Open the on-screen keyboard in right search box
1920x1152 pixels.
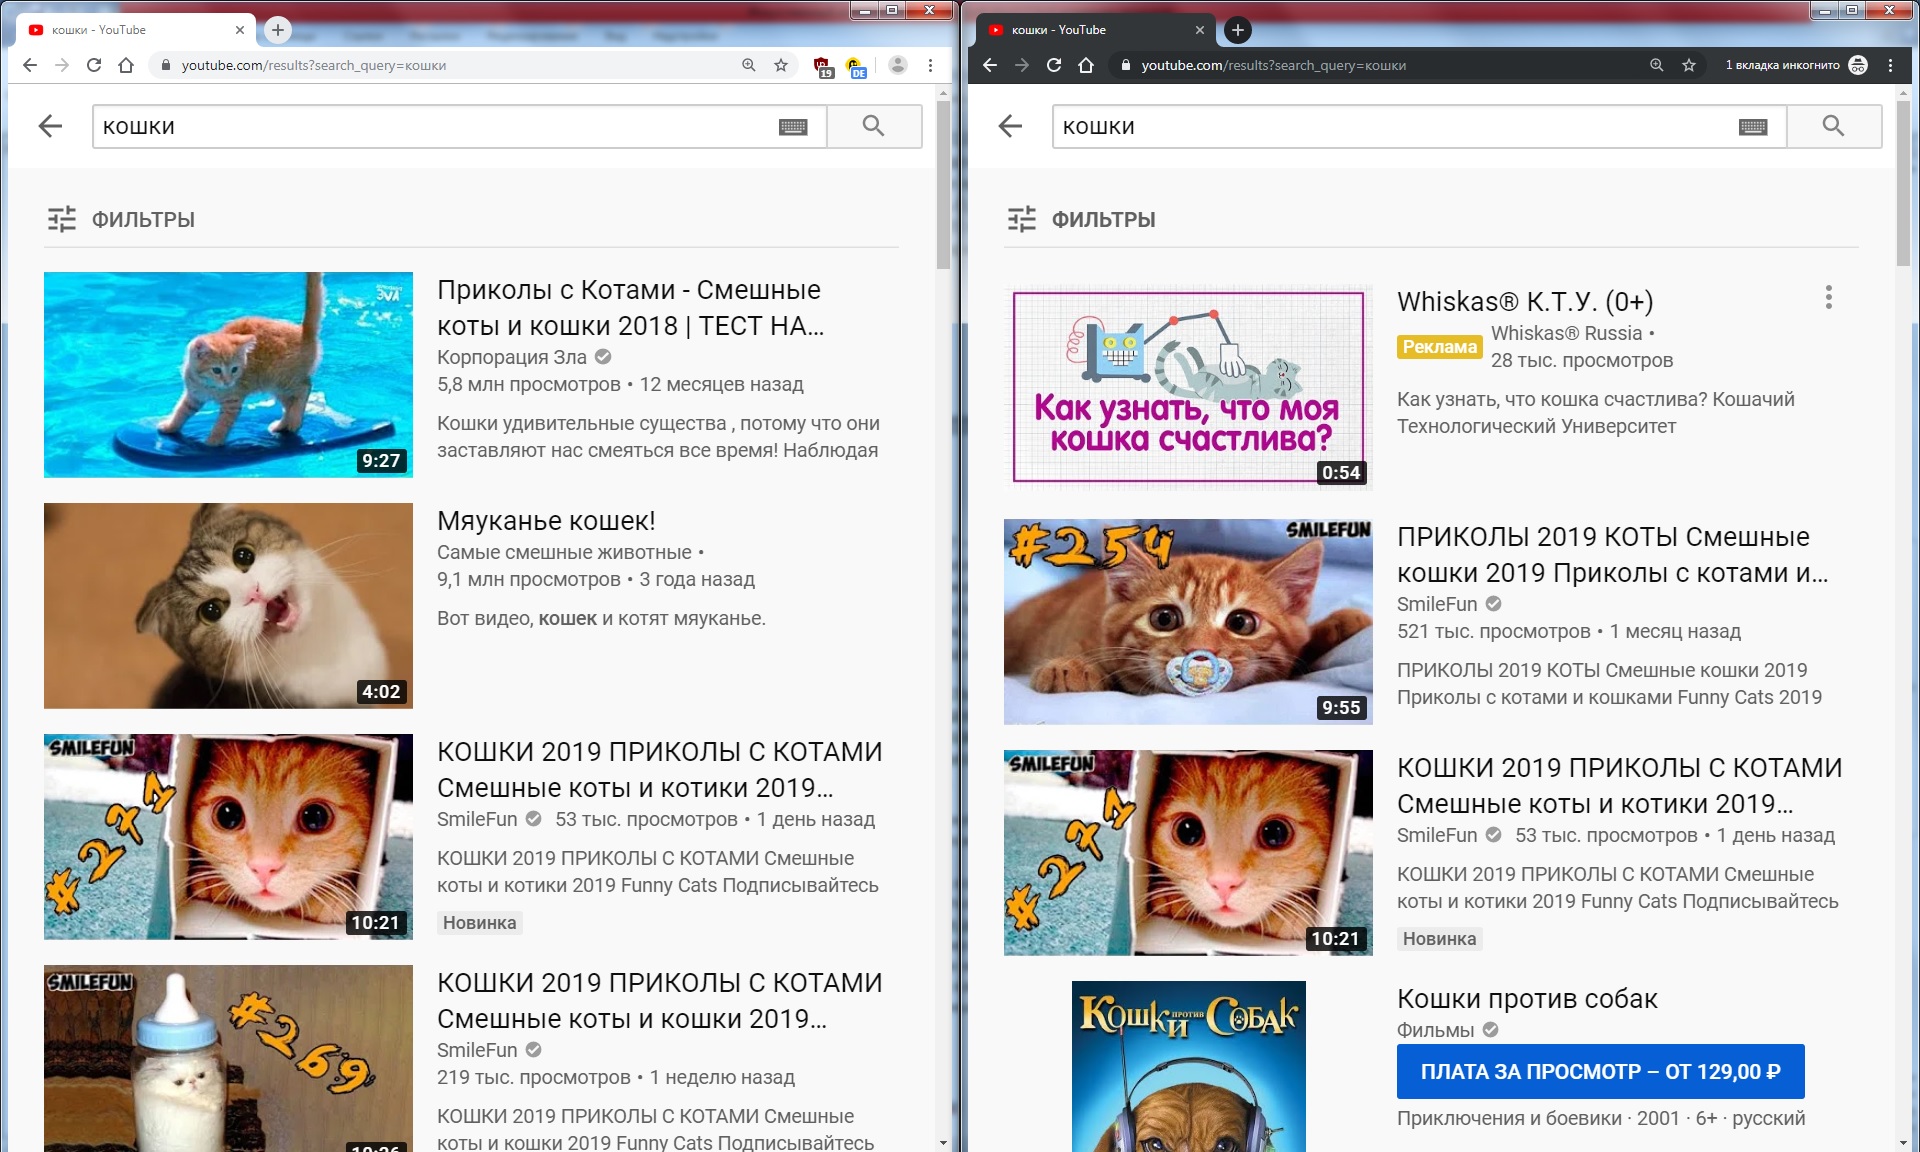1752,127
